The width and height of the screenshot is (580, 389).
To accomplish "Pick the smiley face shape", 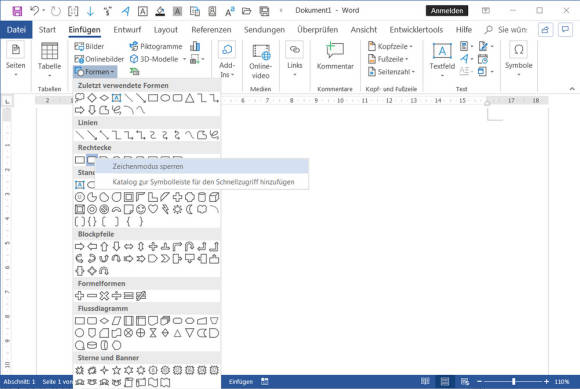I will tap(141, 209).
